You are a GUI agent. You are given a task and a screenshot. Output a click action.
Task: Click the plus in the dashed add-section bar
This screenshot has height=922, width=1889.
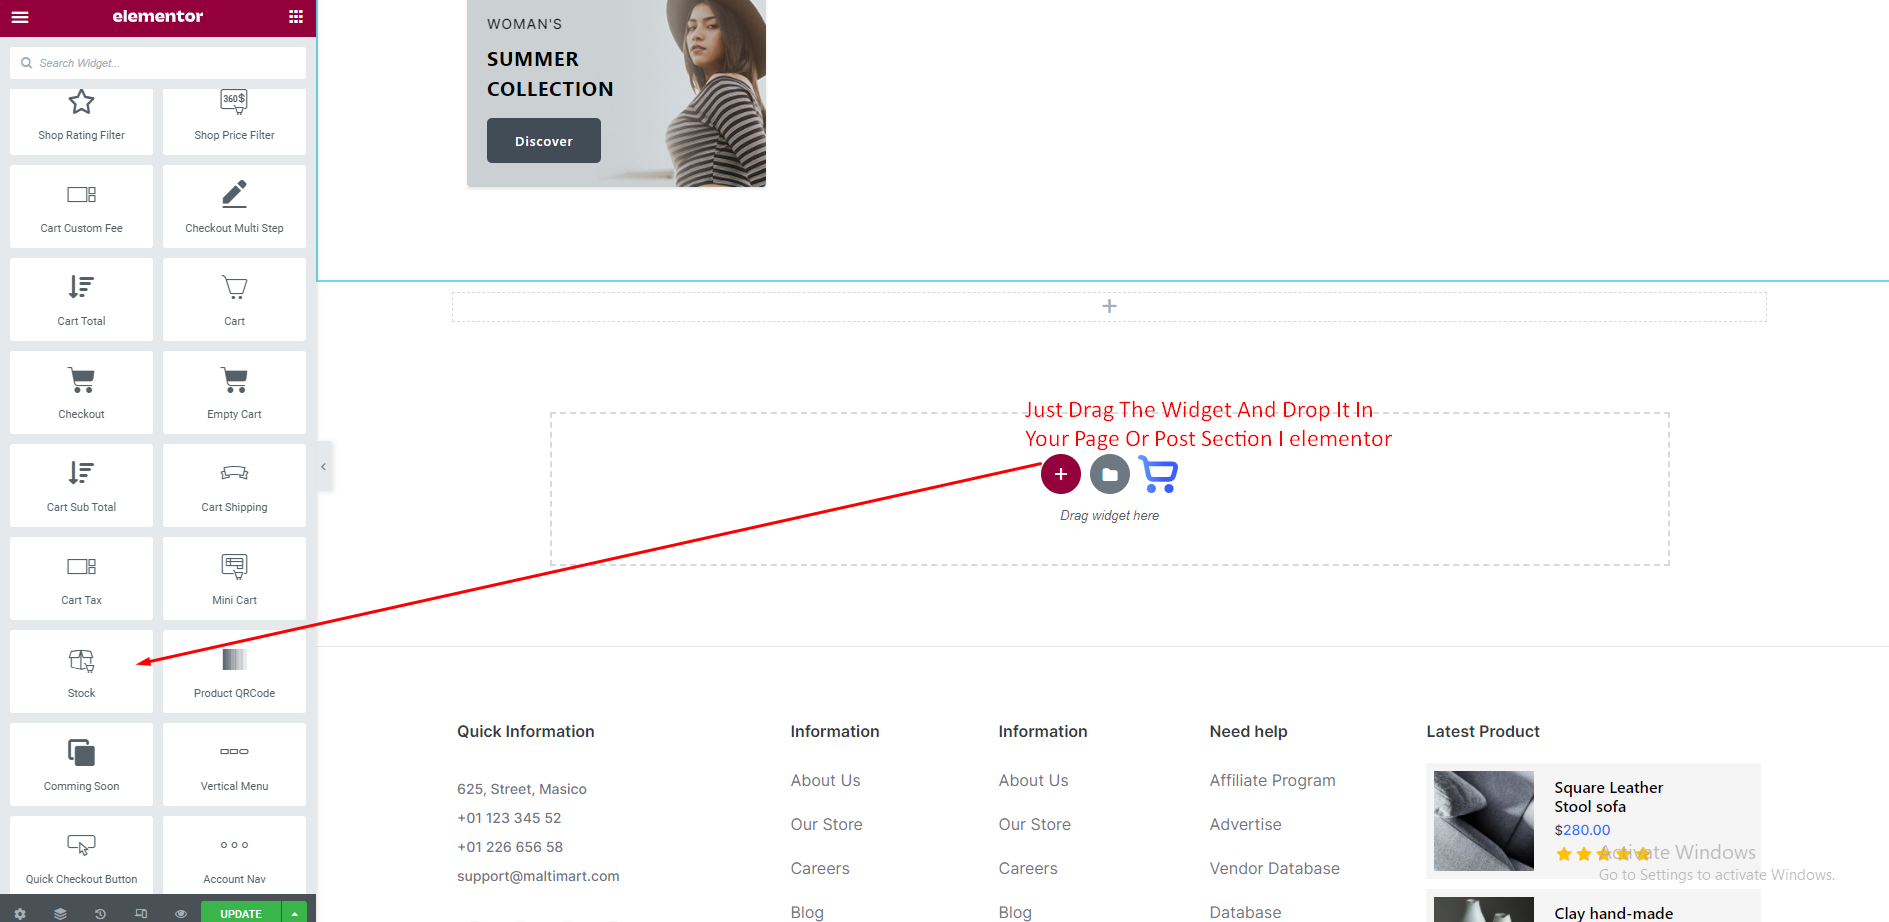point(1109,306)
